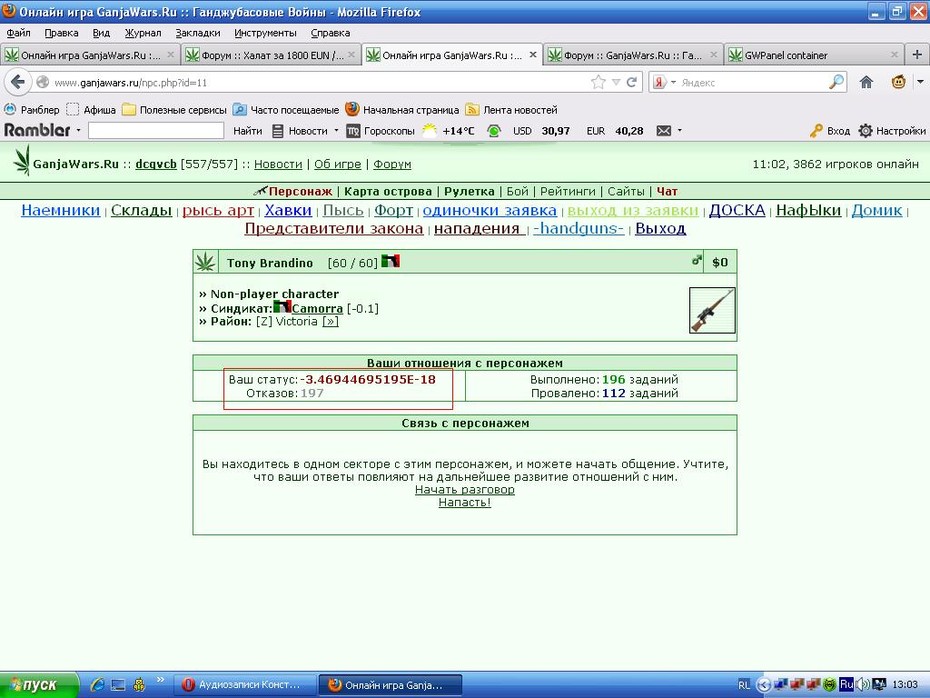
Task: Expand the Rambler logo dropdown arrow
Action: coord(78,130)
